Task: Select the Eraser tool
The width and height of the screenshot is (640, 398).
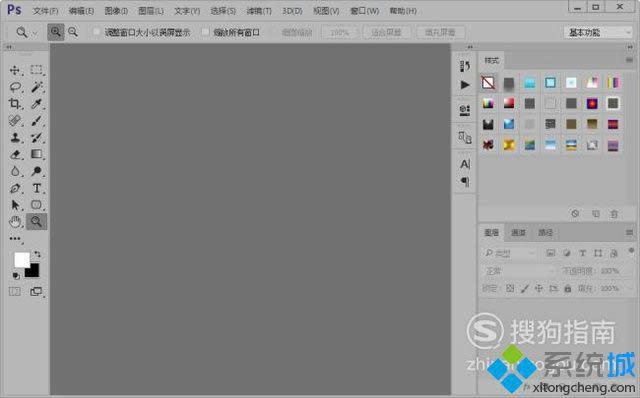Action: point(15,154)
